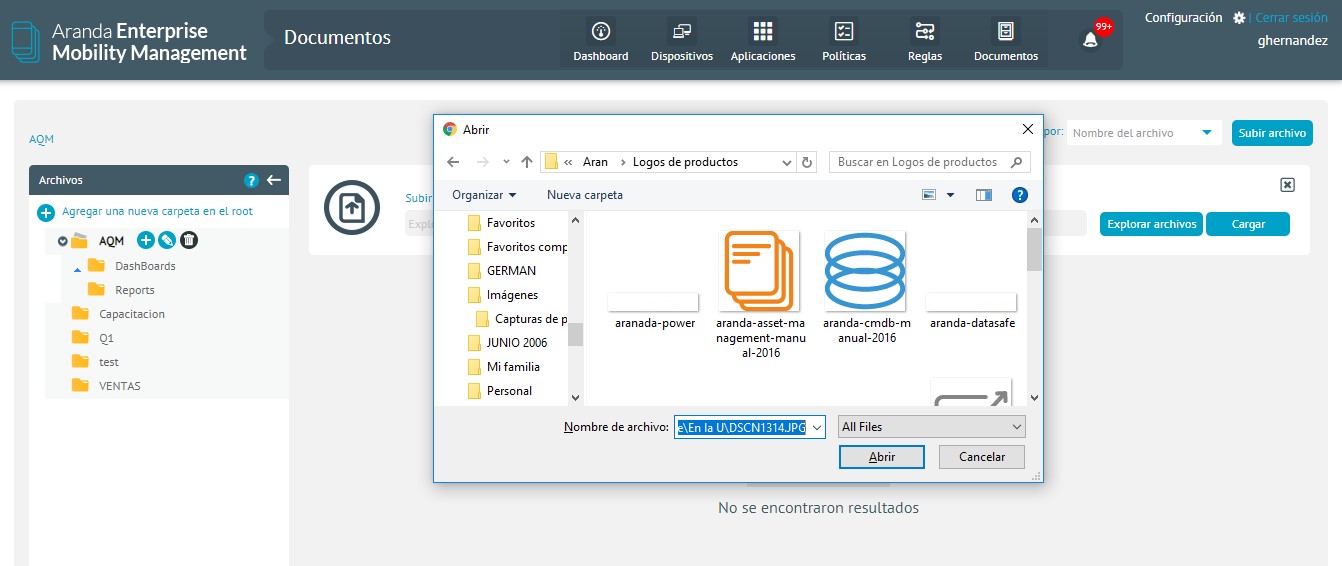
Task: Expand the DashBoards folder node
Action: point(78,268)
